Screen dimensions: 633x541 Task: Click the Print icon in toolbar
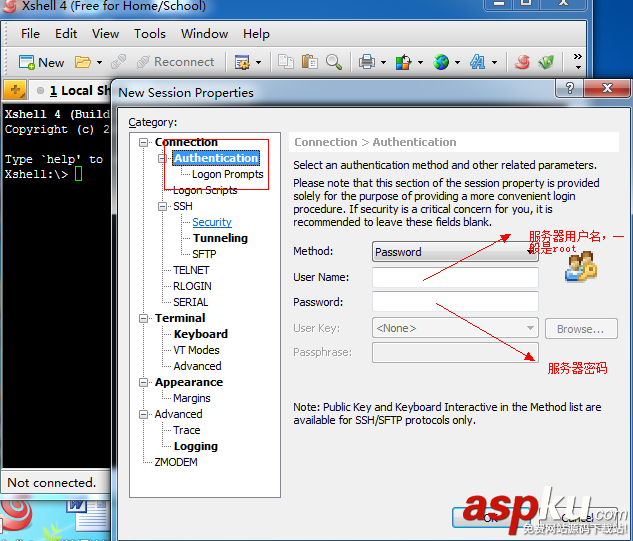tap(367, 62)
